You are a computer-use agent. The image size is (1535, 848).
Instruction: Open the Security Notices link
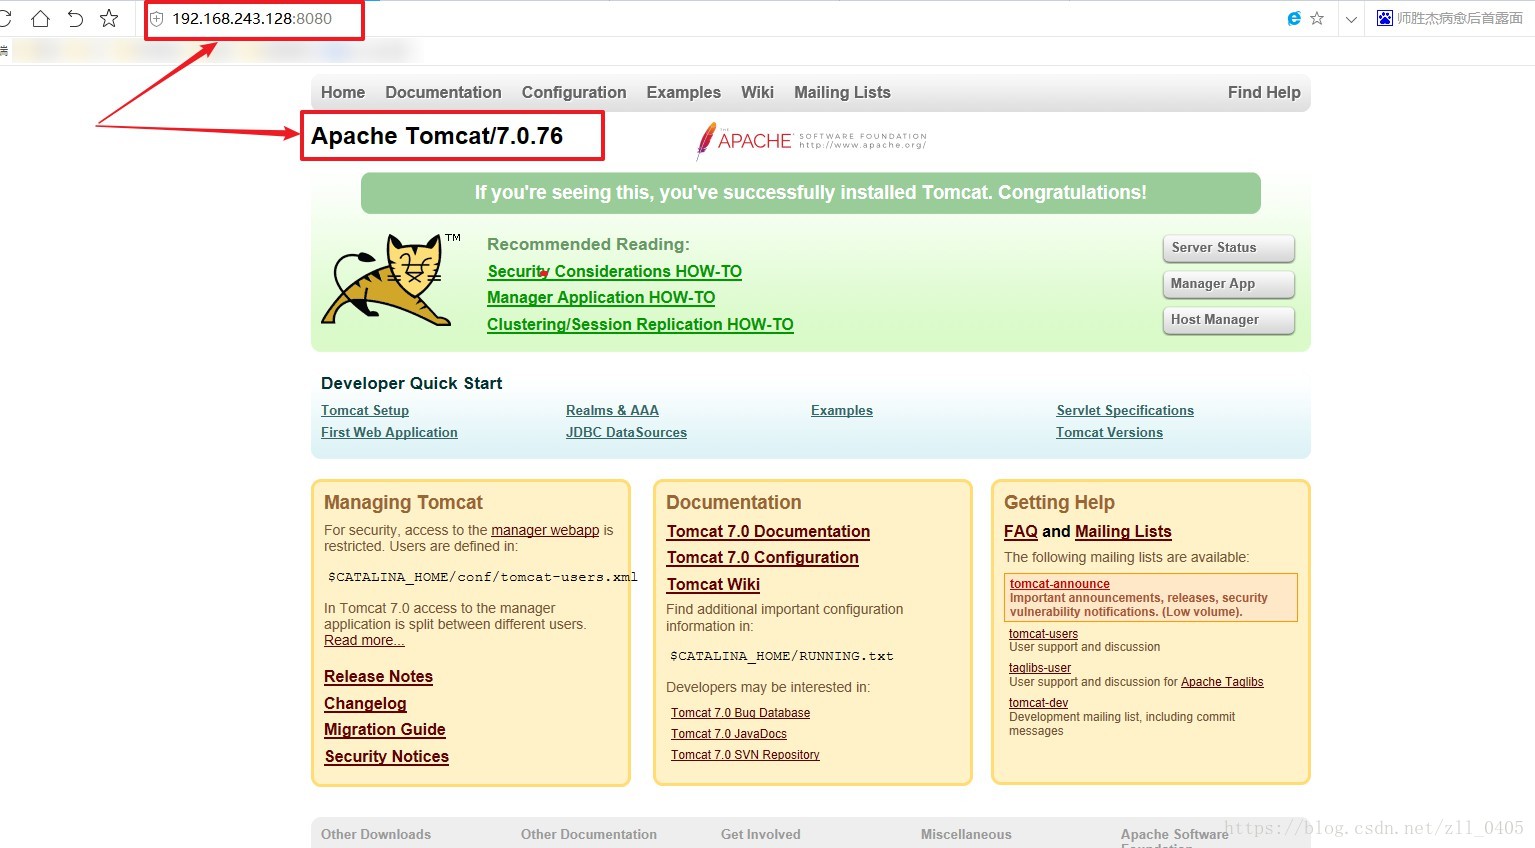(386, 757)
